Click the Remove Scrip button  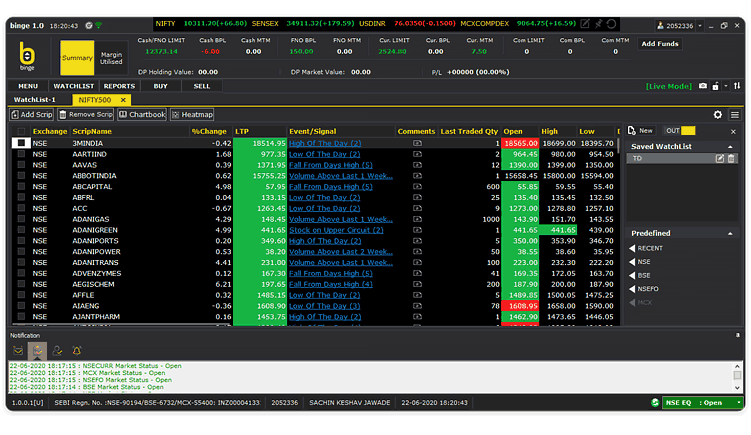point(85,114)
